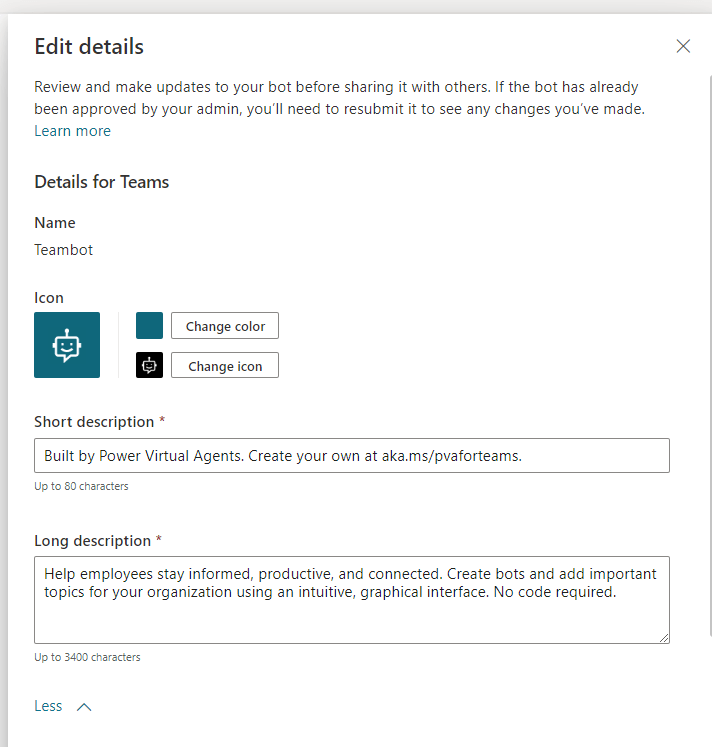This screenshot has height=747, width=712.
Task: Click the Up to 80 characters hint
Action: pyautogui.click(x=81, y=487)
